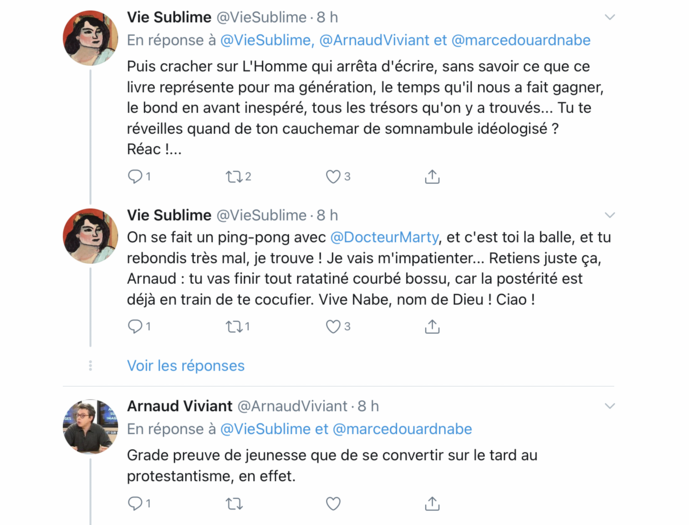Like Arnaud Viviant's tweet
This screenshot has width=689, height=525.
(334, 504)
